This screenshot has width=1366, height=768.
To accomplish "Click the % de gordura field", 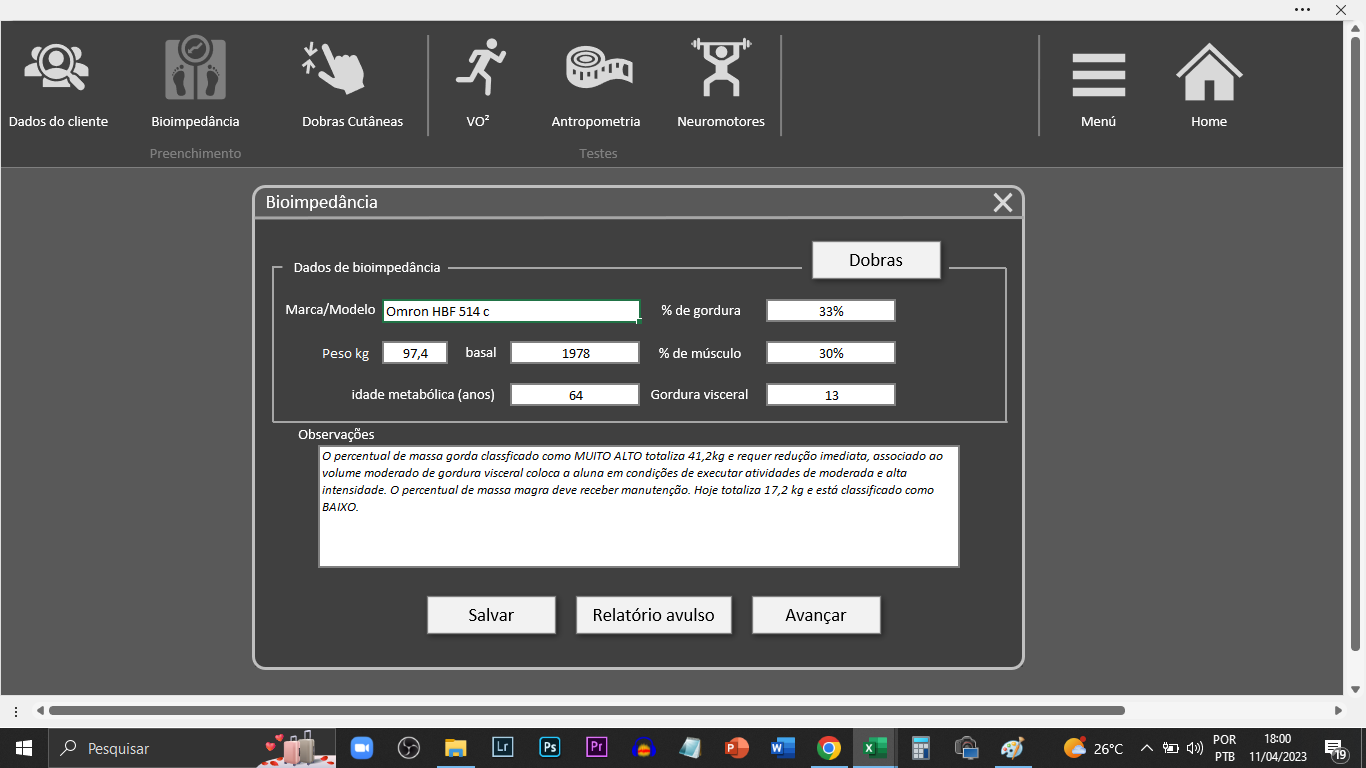I will tap(830, 311).
